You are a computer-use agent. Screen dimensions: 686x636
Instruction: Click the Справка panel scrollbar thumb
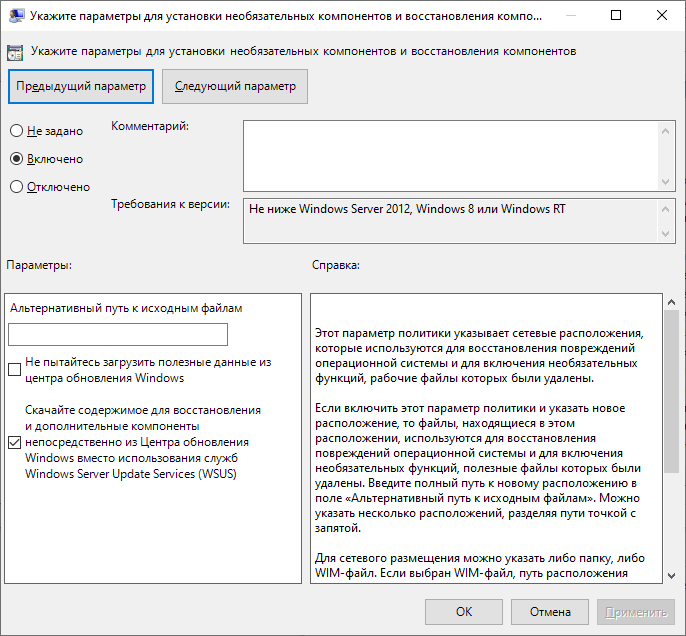pos(670,390)
